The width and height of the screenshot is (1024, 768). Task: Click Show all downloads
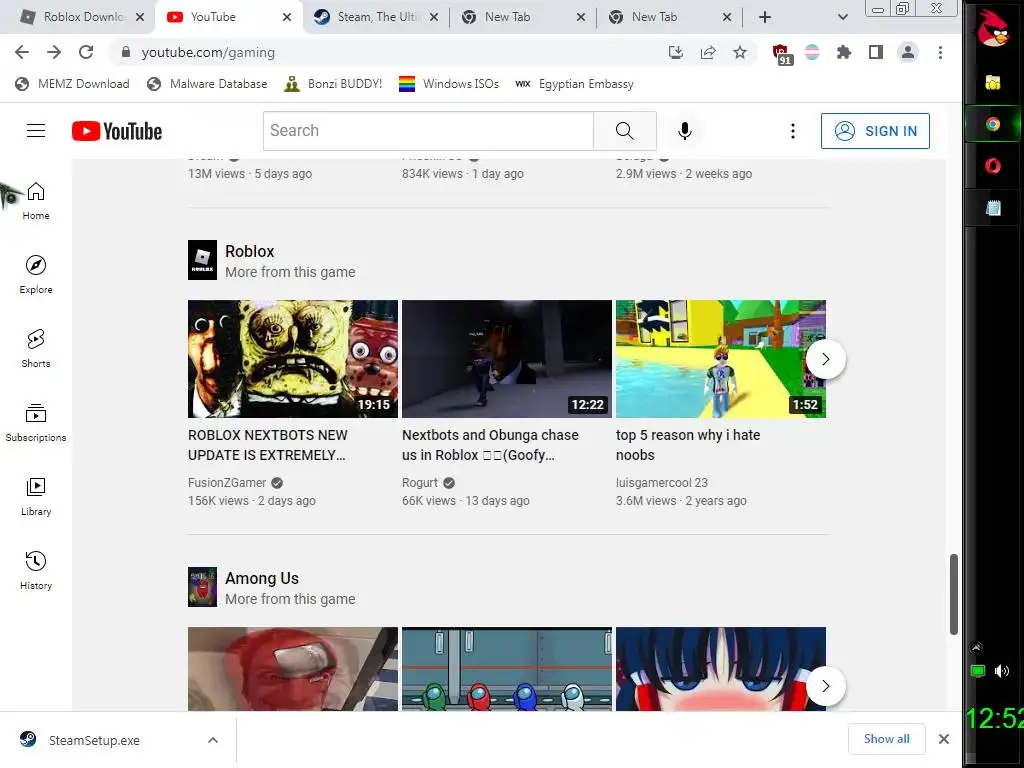coord(886,739)
